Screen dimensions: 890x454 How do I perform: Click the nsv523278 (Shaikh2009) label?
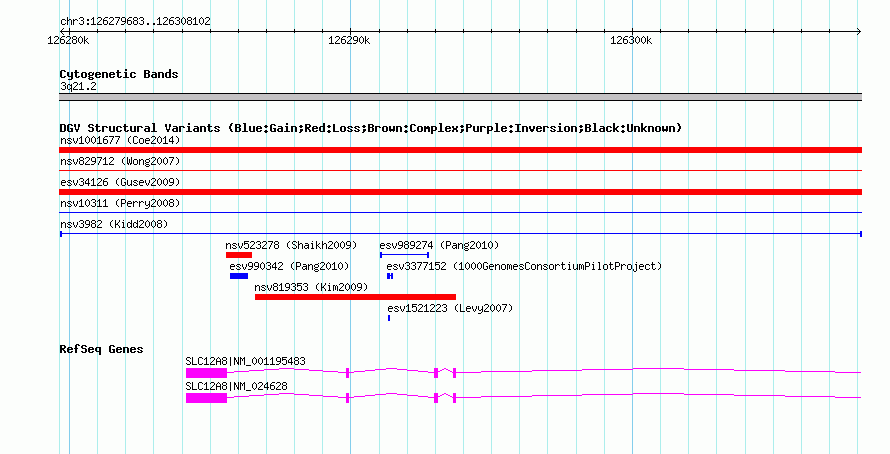[x=291, y=245]
